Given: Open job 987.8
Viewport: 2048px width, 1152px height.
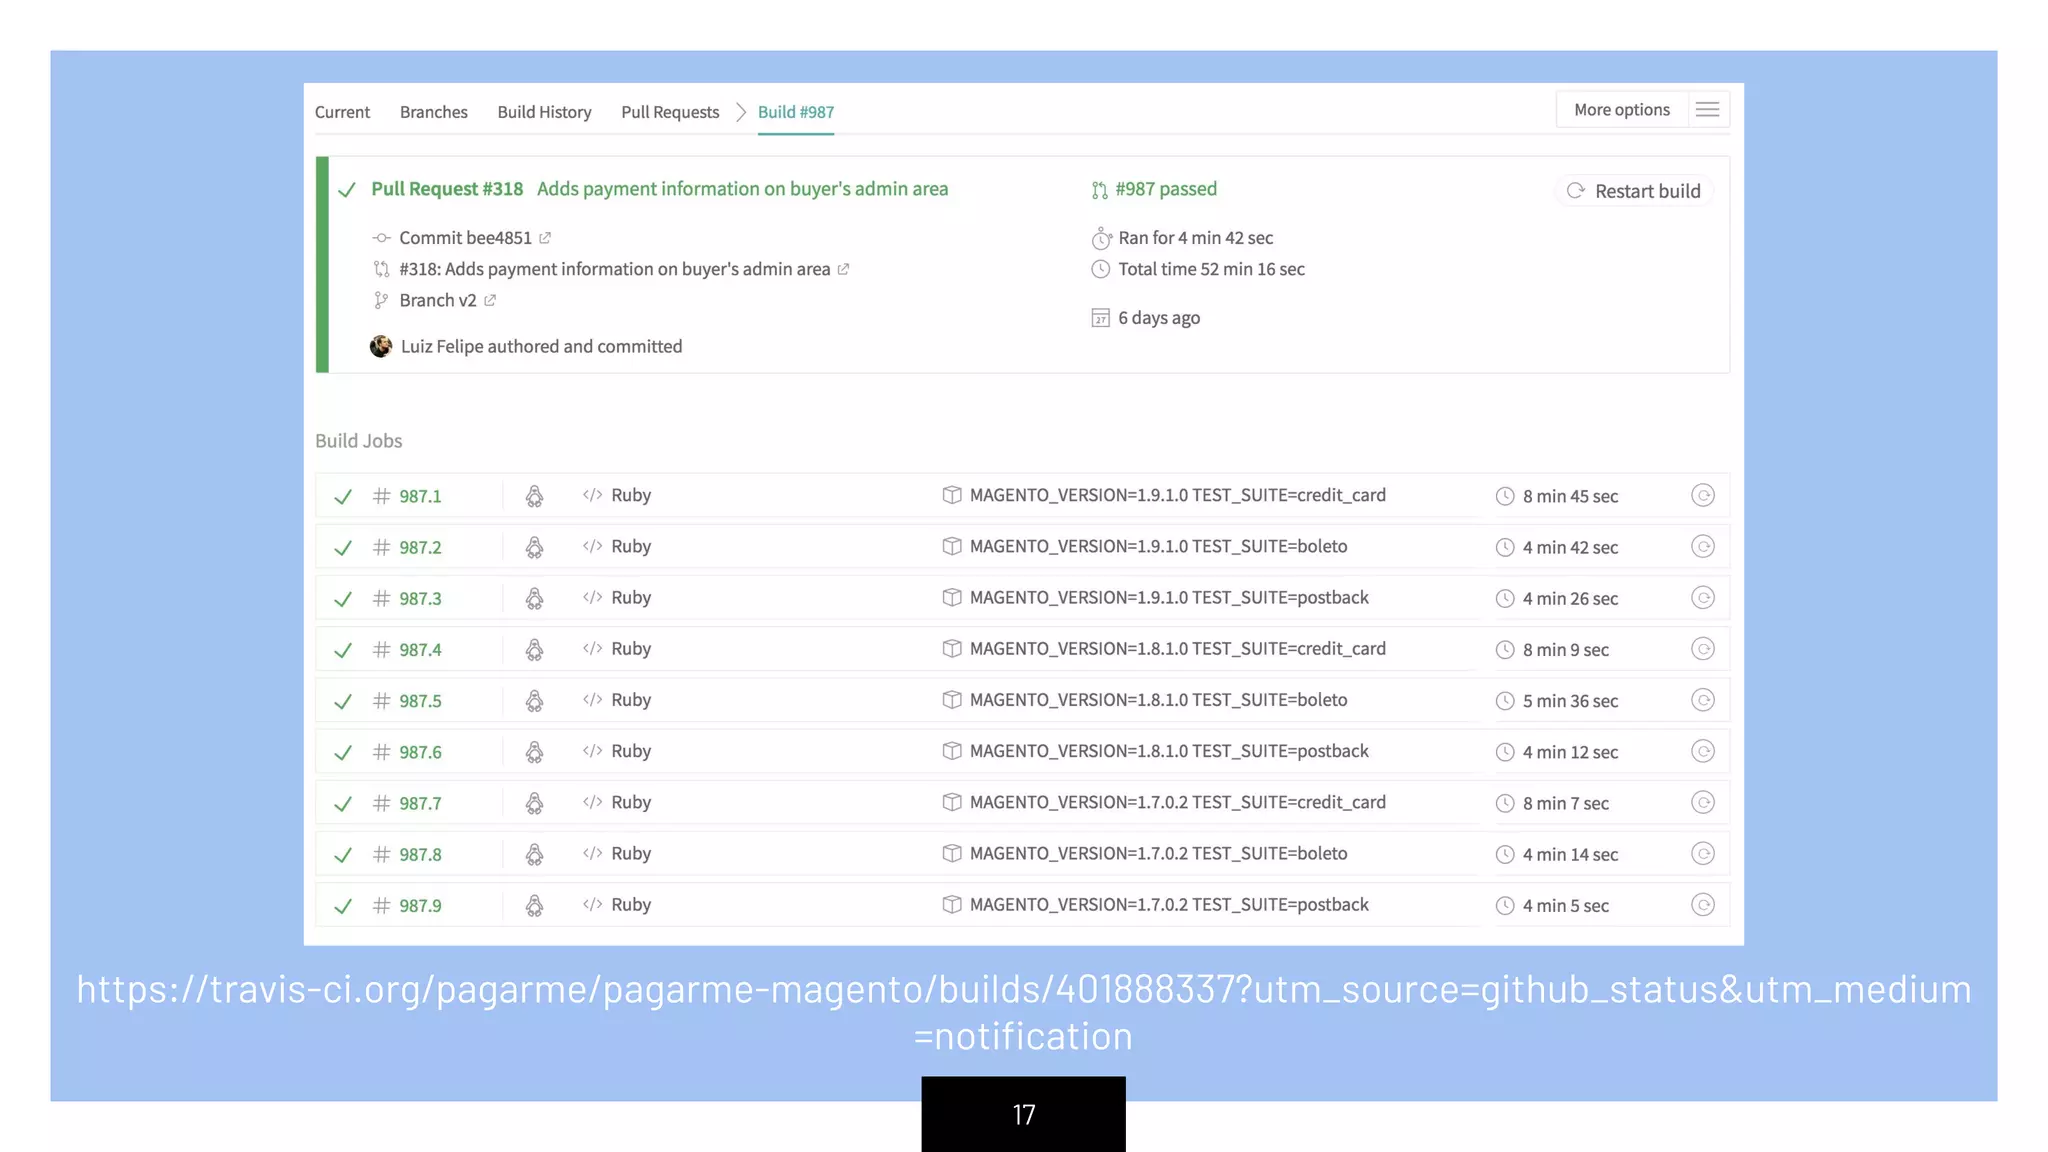Looking at the screenshot, I should [x=420, y=854].
